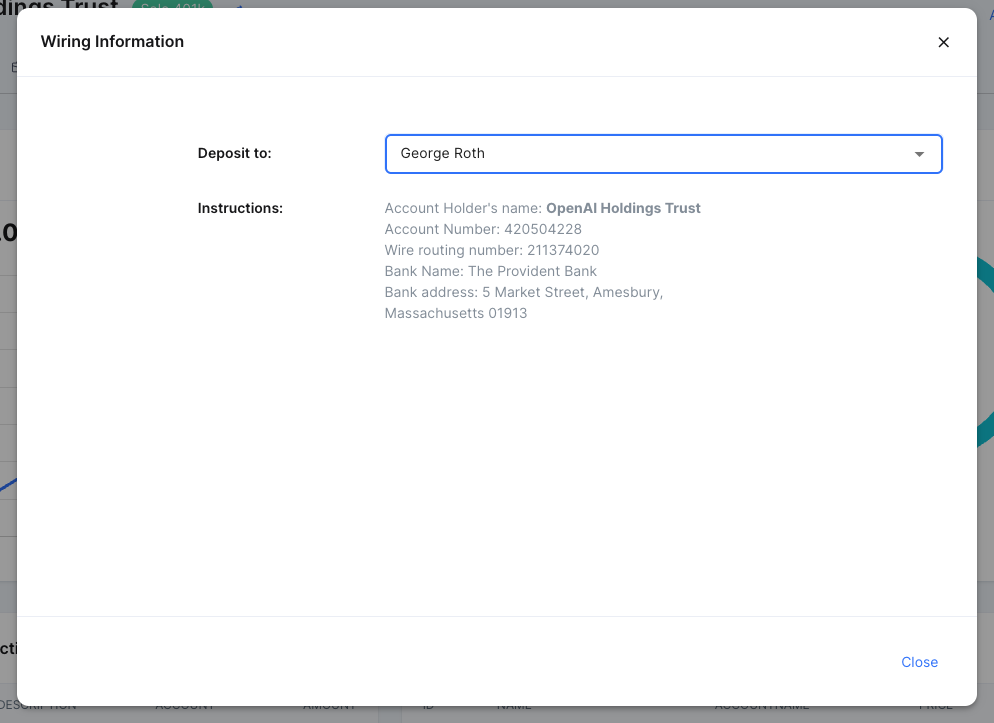Select the OpenAI Holdings Trust account holder name

(x=623, y=208)
